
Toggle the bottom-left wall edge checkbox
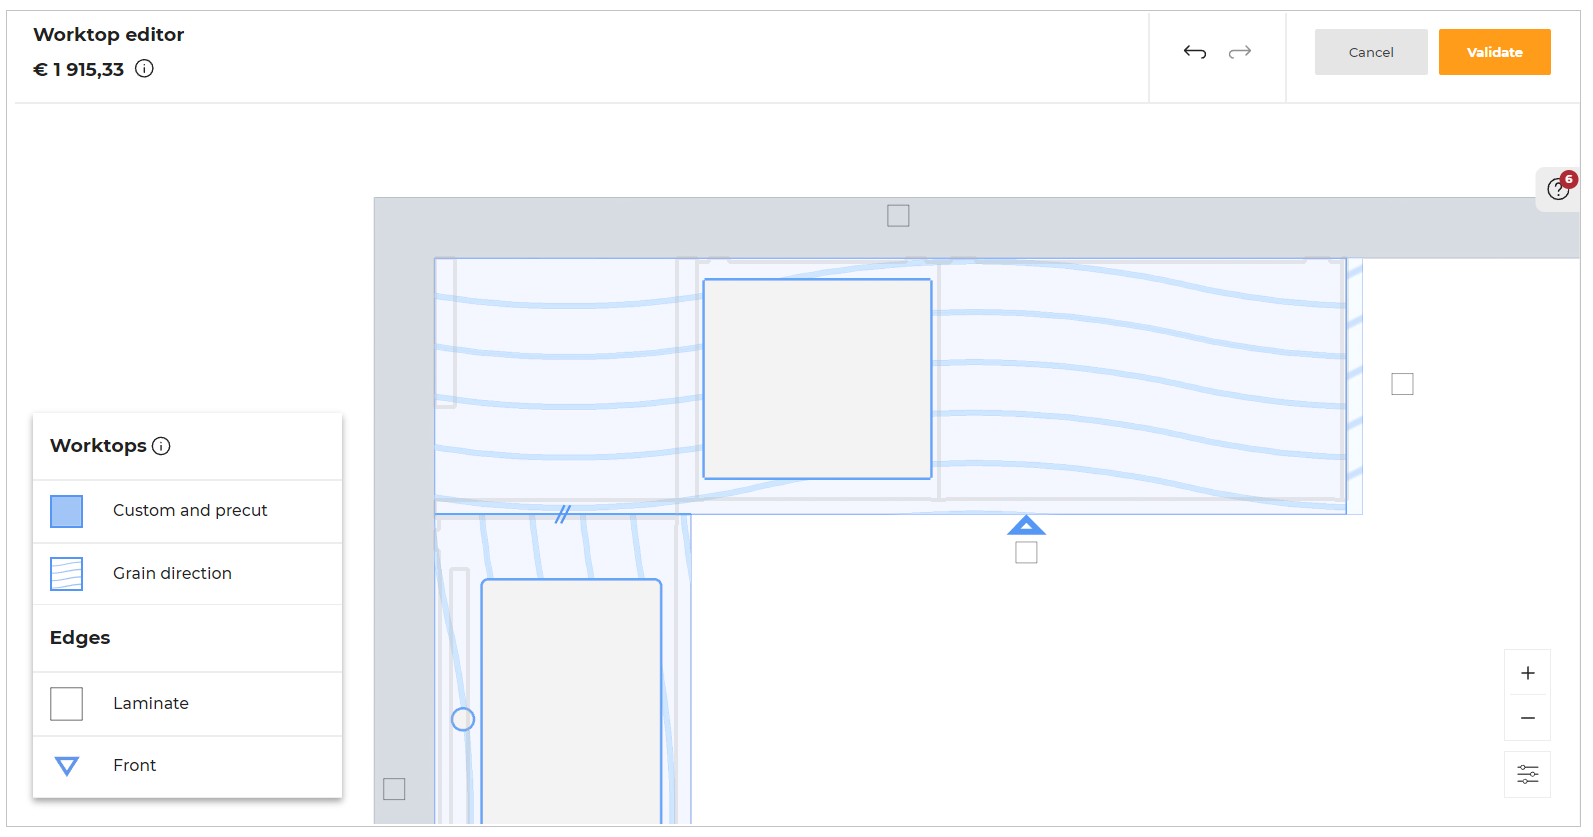point(395,789)
